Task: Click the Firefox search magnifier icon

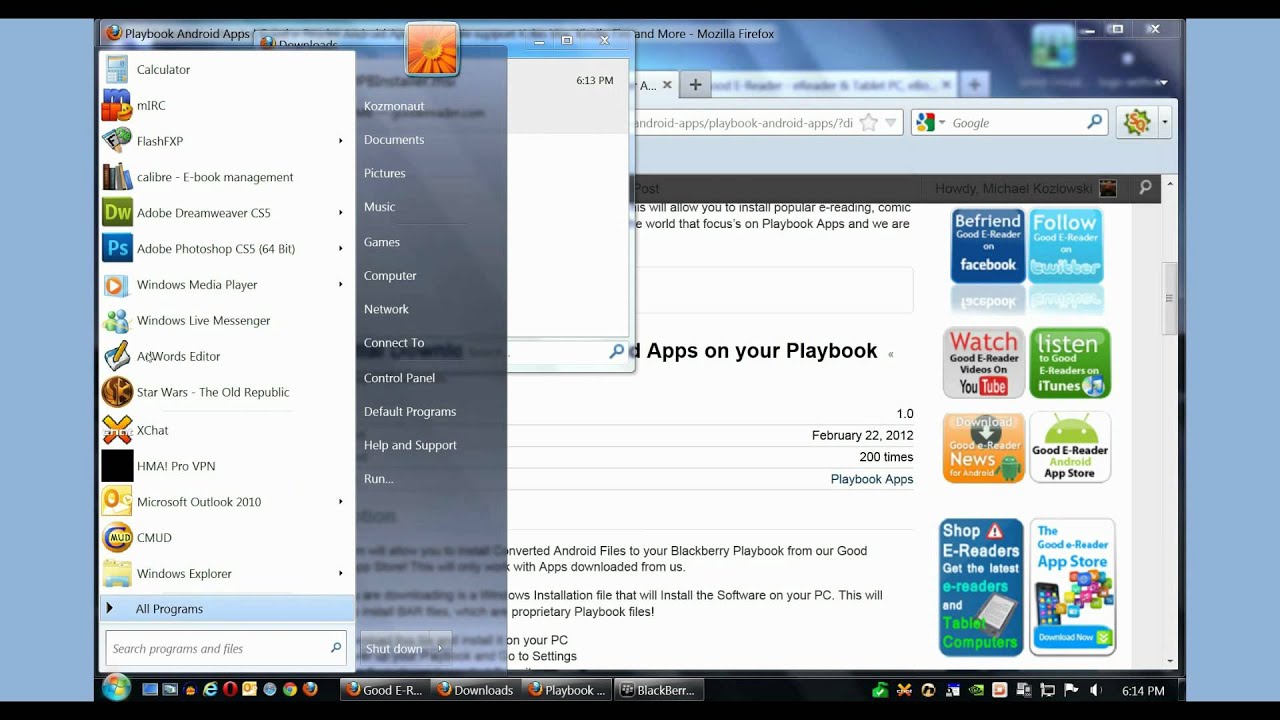Action: click(x=1094, y=122)
